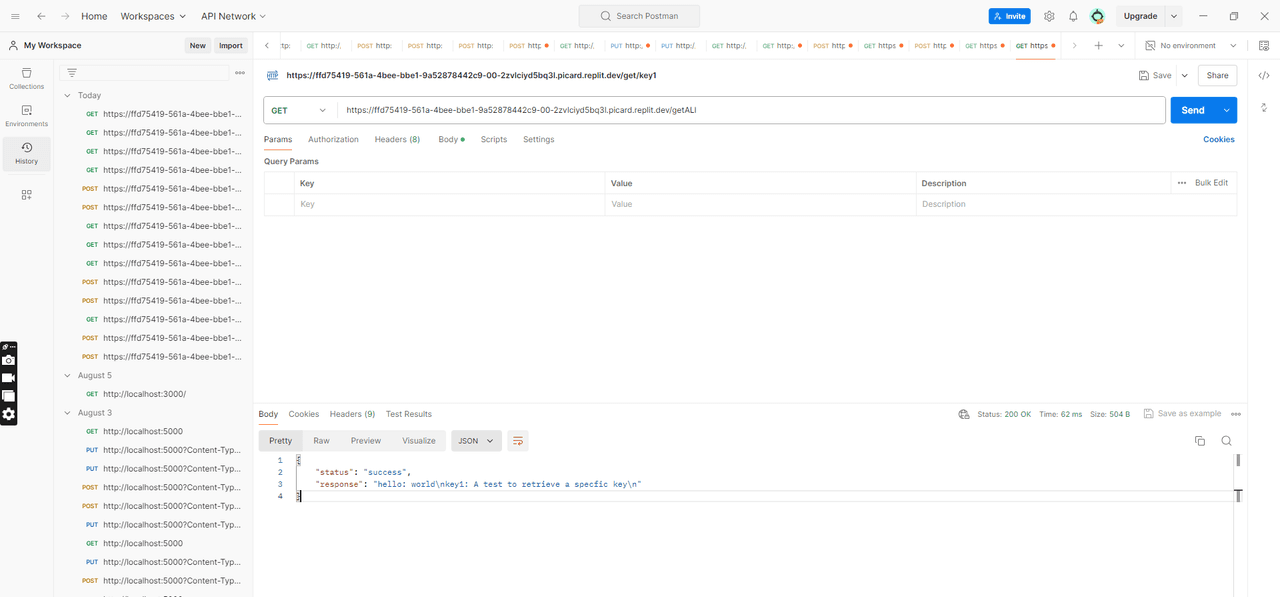Viewport: 1280px width, 597px height.
Task: Click the copy response icon
Action: click(x=1200, y=441)
